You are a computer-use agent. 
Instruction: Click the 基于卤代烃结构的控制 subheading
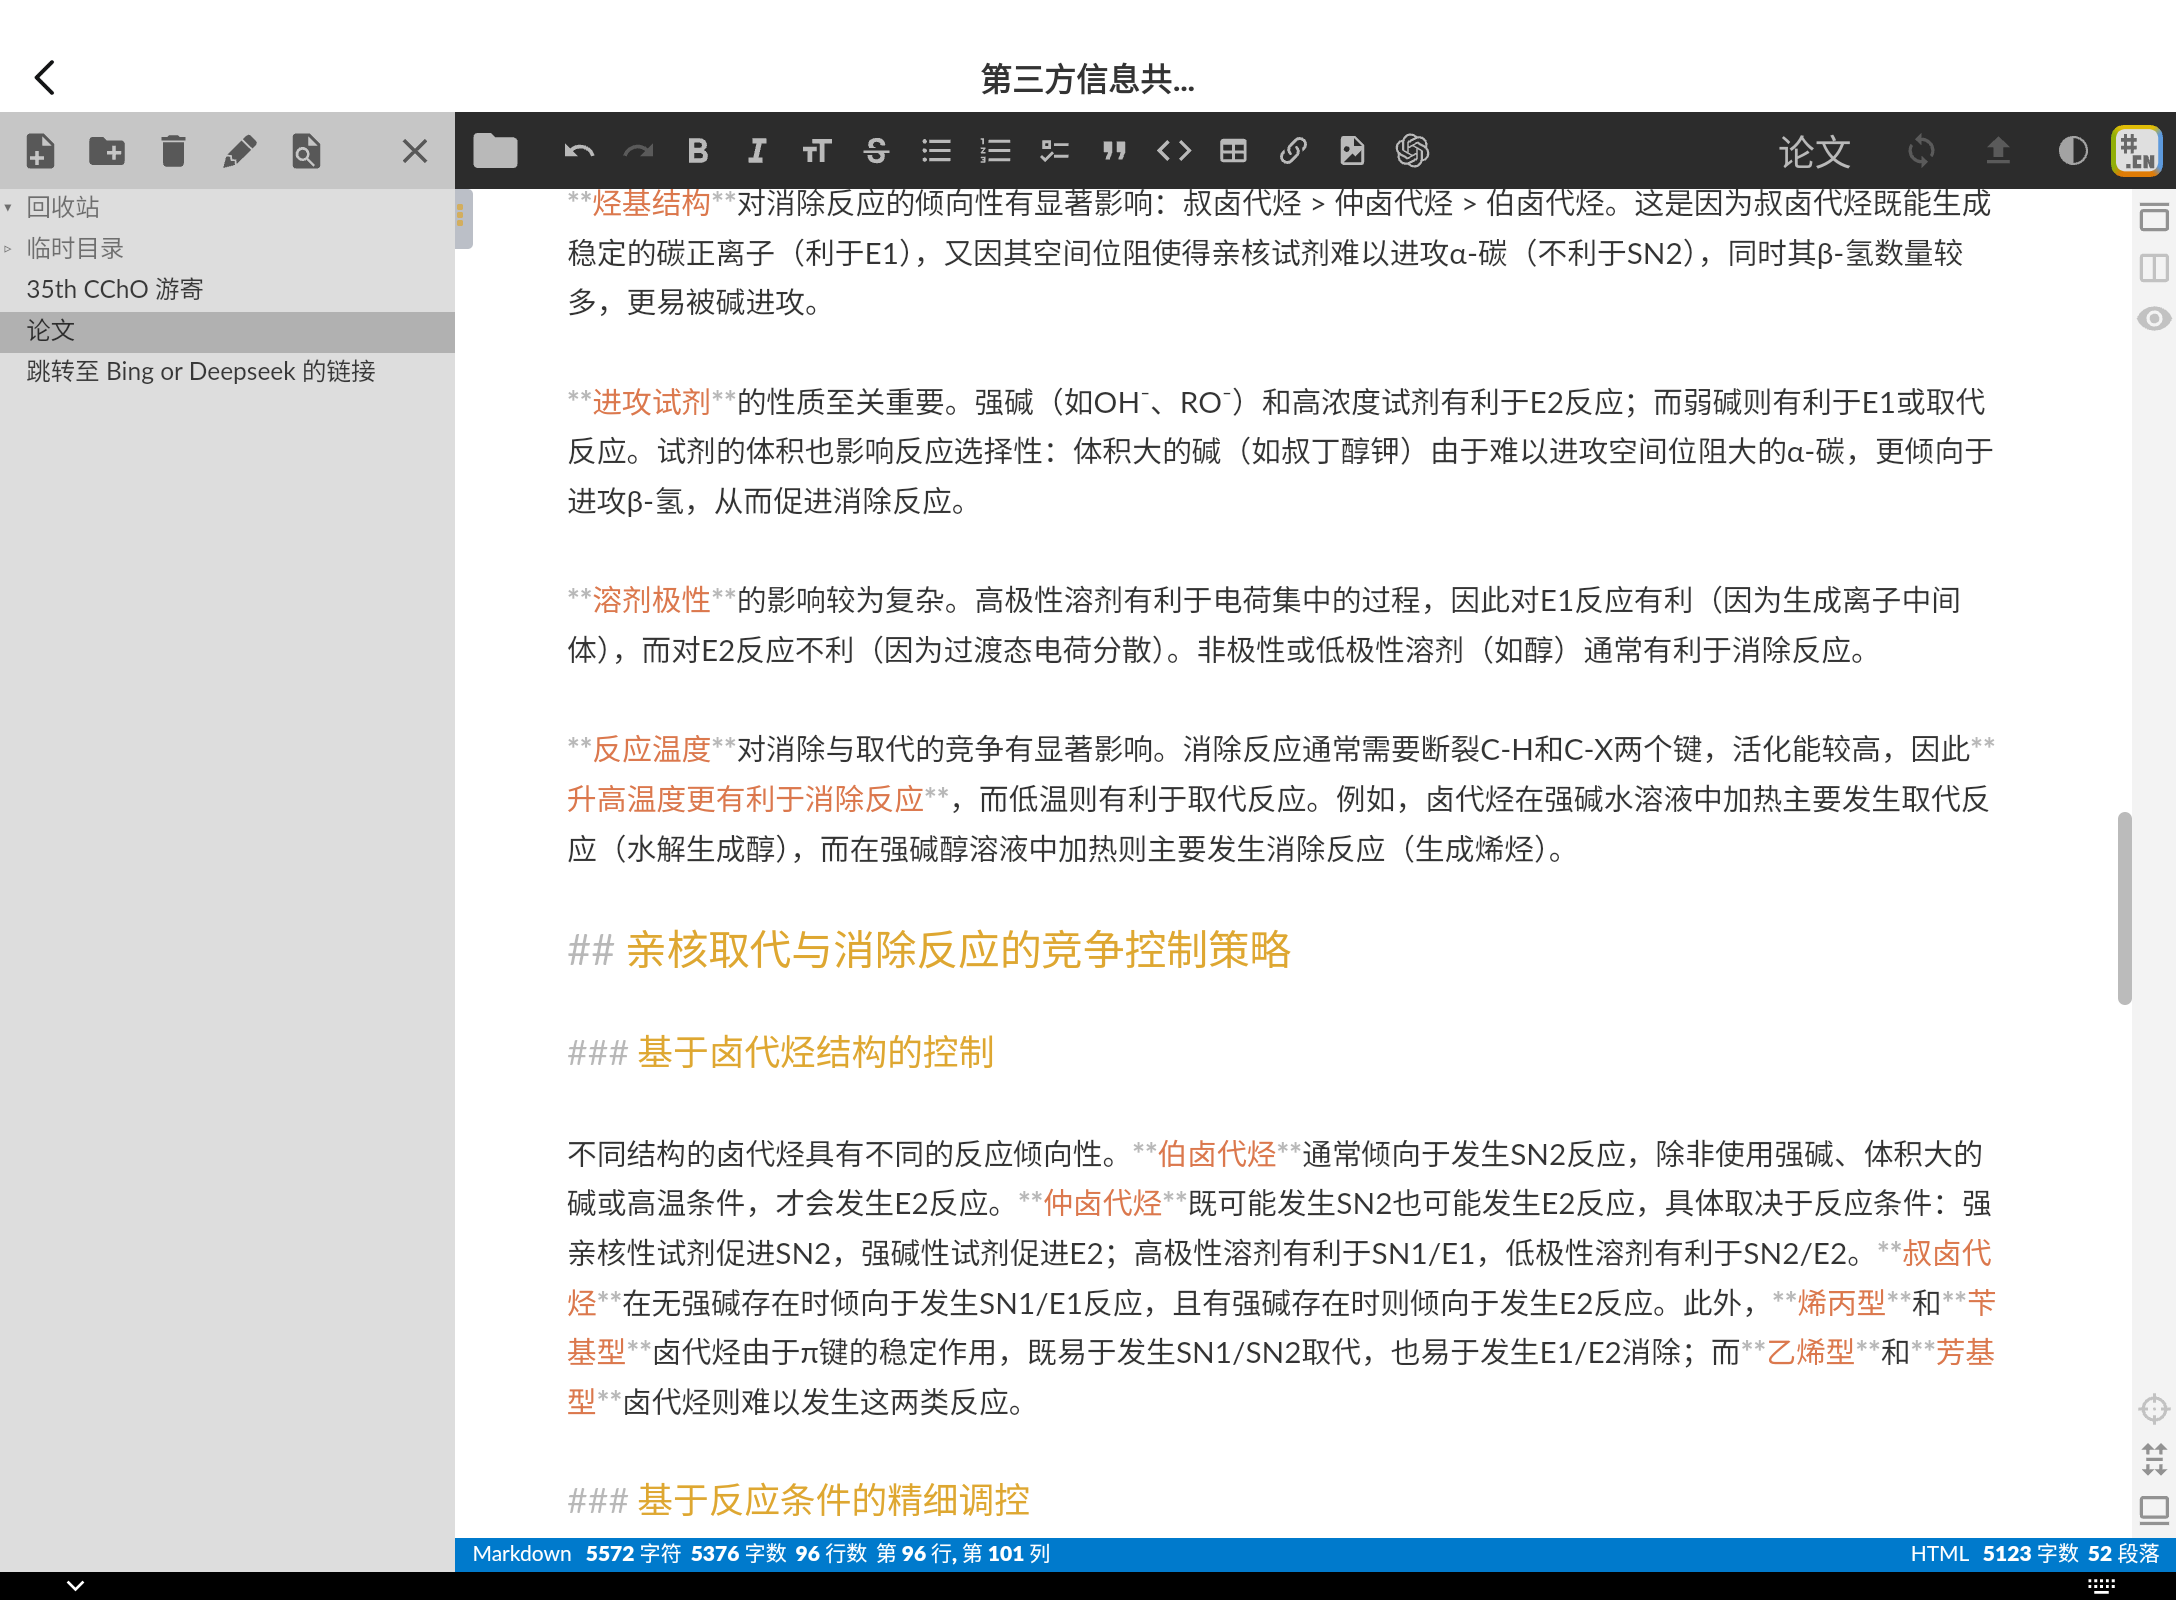(815, 1052)
